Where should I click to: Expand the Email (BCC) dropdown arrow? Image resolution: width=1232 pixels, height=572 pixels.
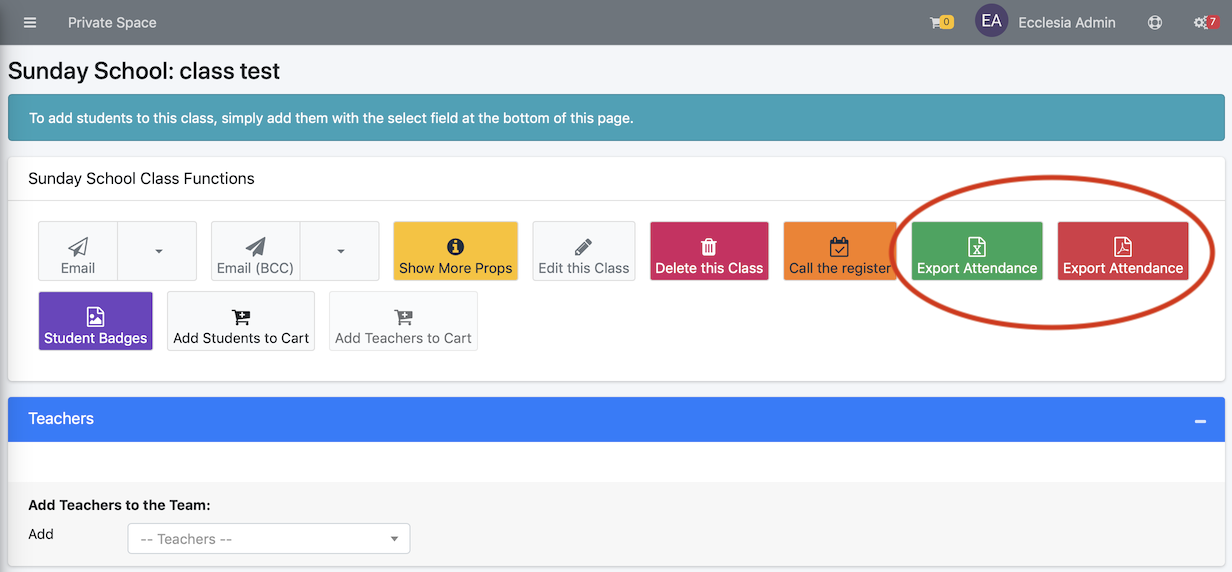click(x=340, y=251)
